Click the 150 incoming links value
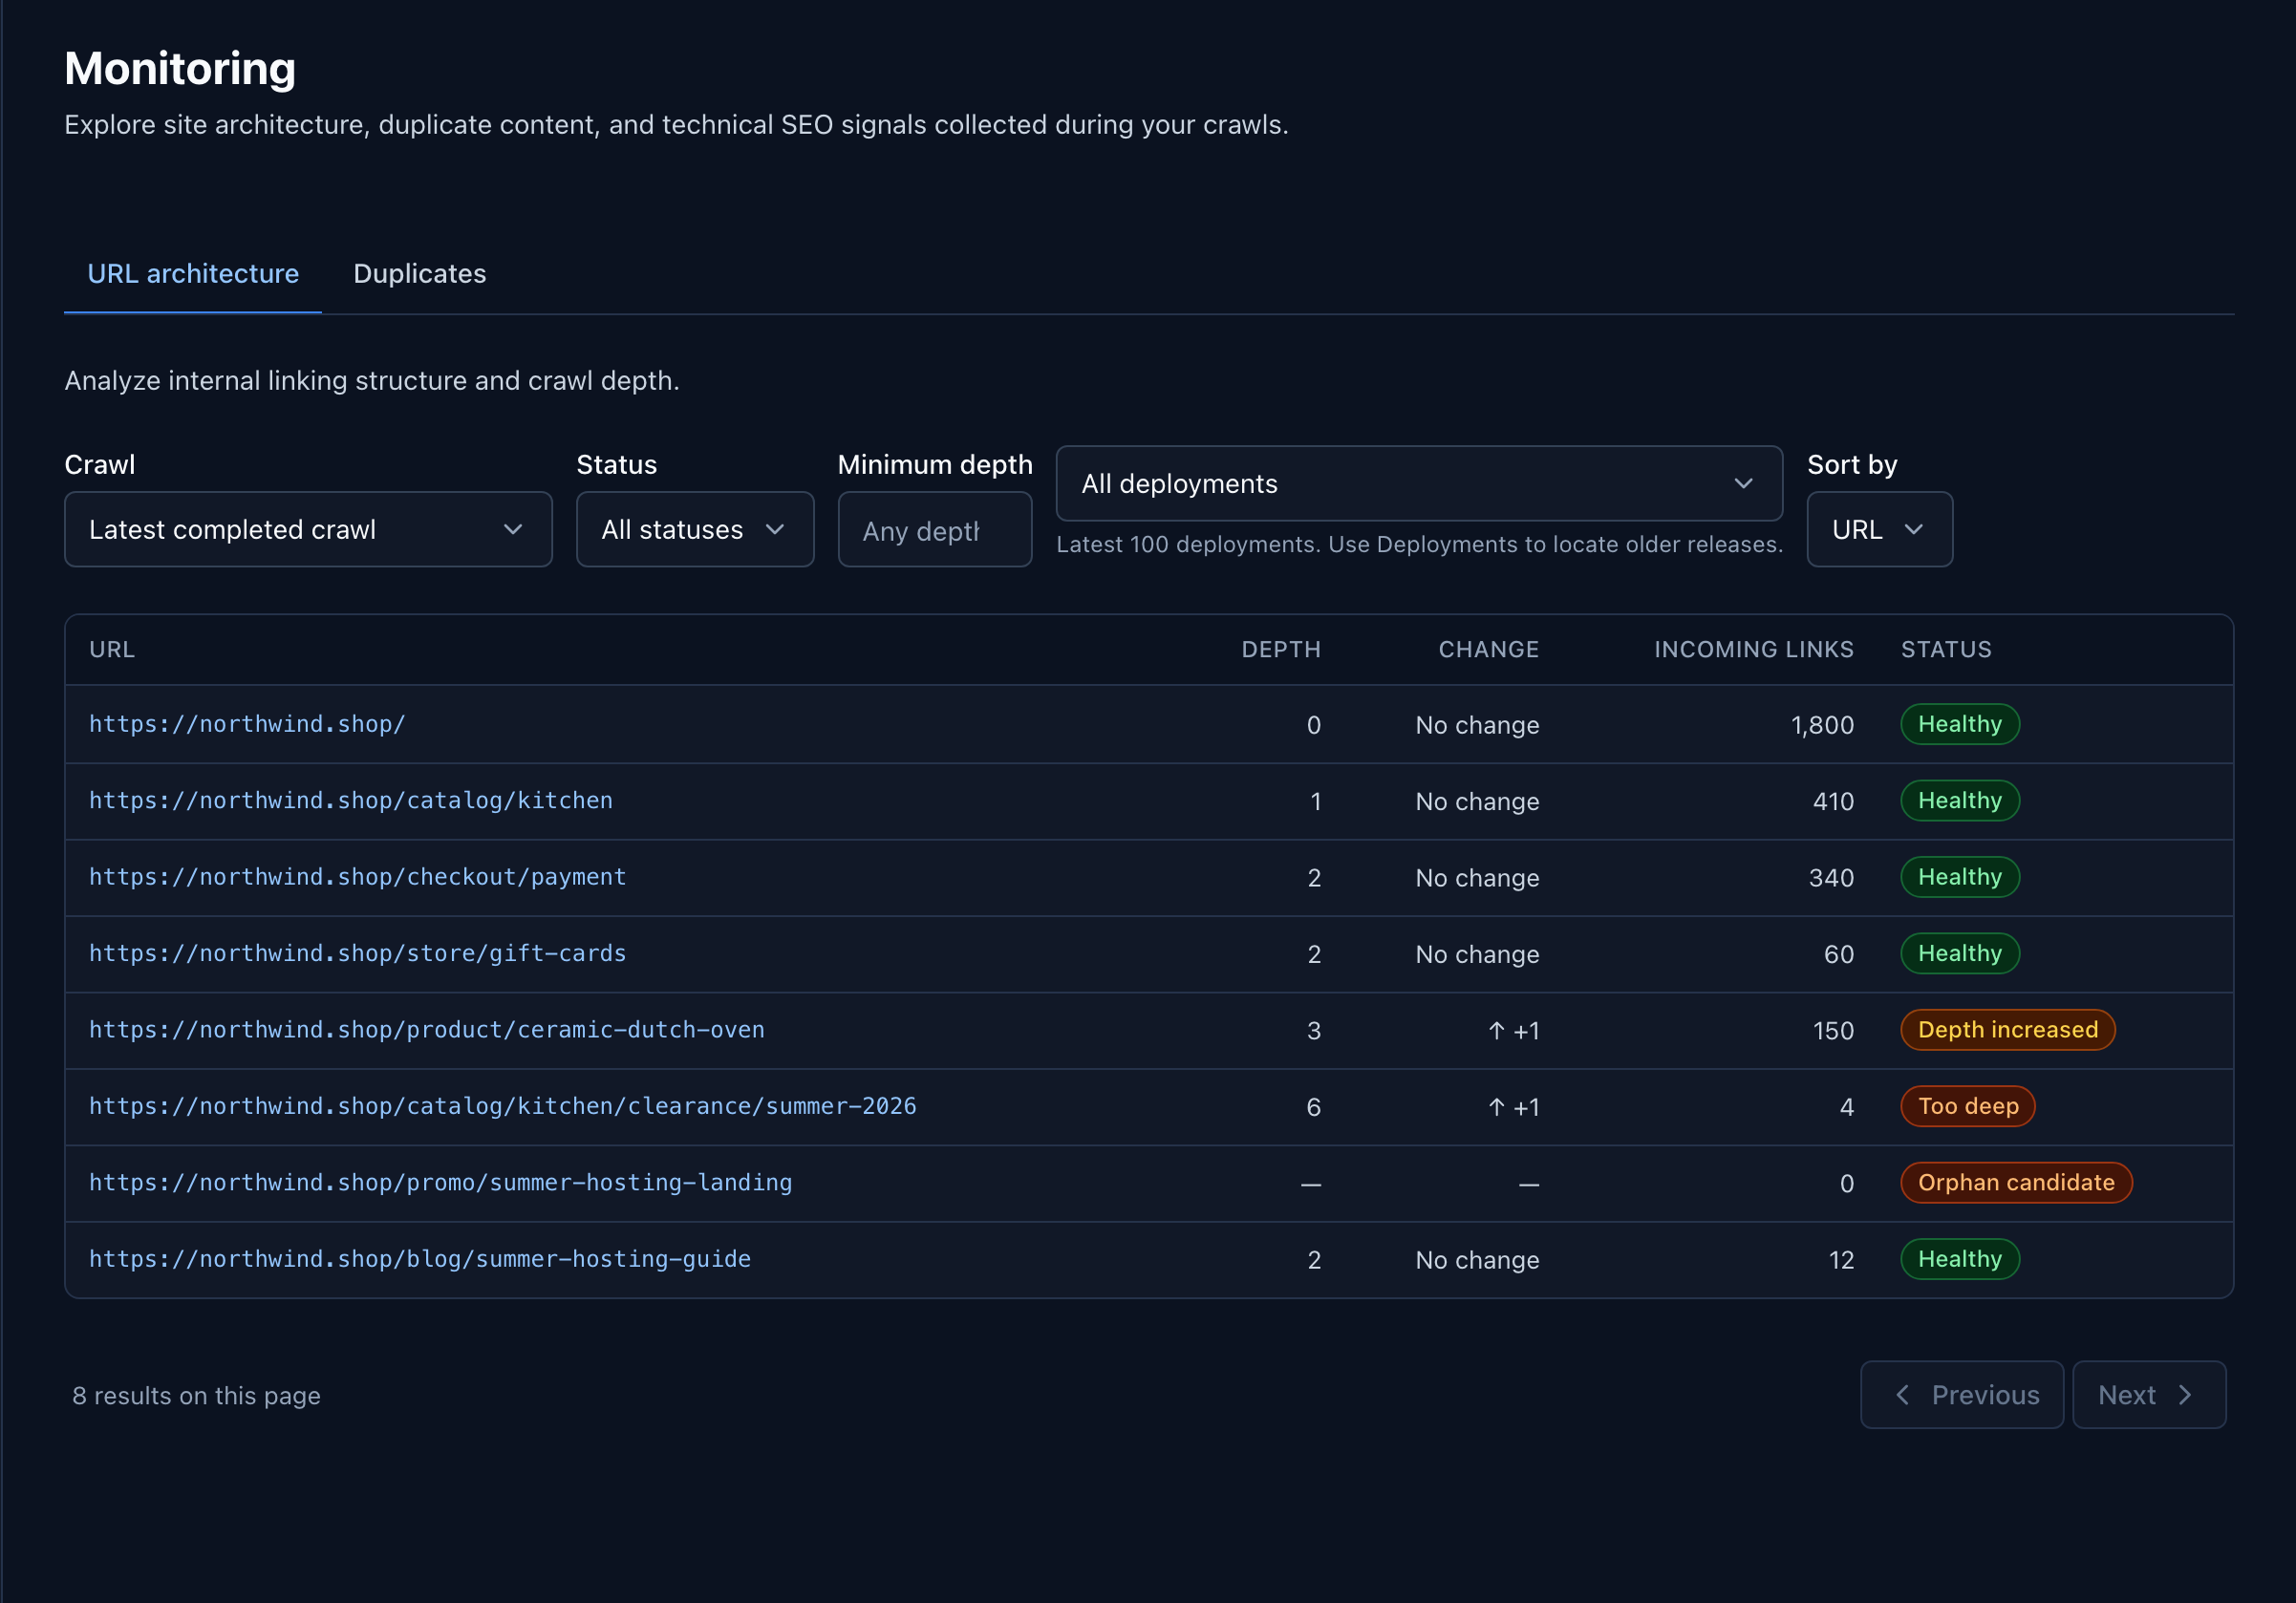The image size is (2296, 1603). pos(1833,1031)
